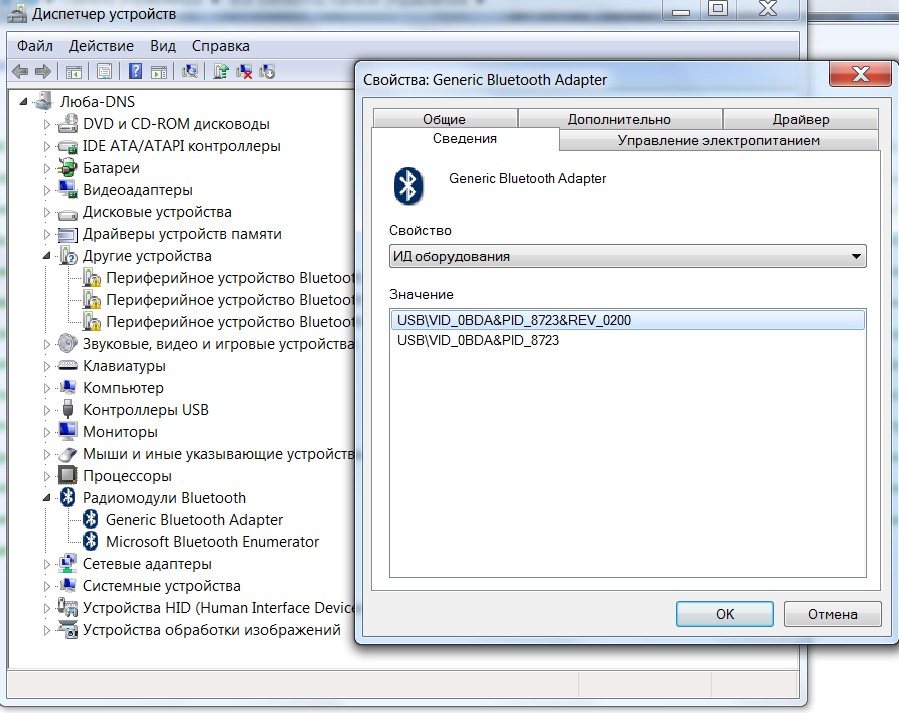The width and height of the screenshot is (899, 713).
Task: Toggle the action pane toolbar icon
Action: (x=159, y=72)
